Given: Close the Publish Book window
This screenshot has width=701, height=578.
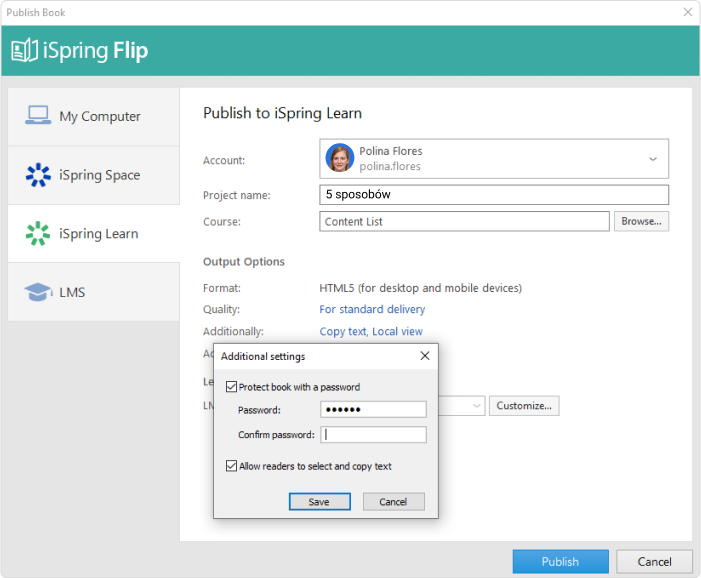Looking at the screenshot, I should click(x=688, y=12).
